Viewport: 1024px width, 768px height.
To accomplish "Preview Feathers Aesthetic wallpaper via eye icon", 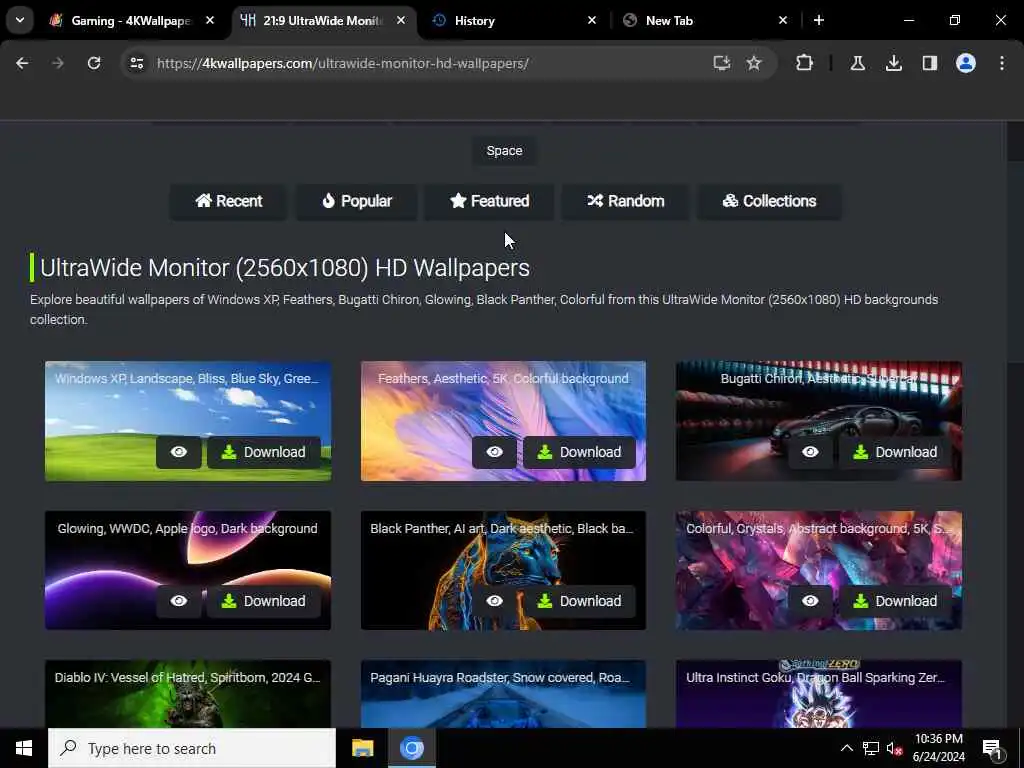I will coord(494,452).
